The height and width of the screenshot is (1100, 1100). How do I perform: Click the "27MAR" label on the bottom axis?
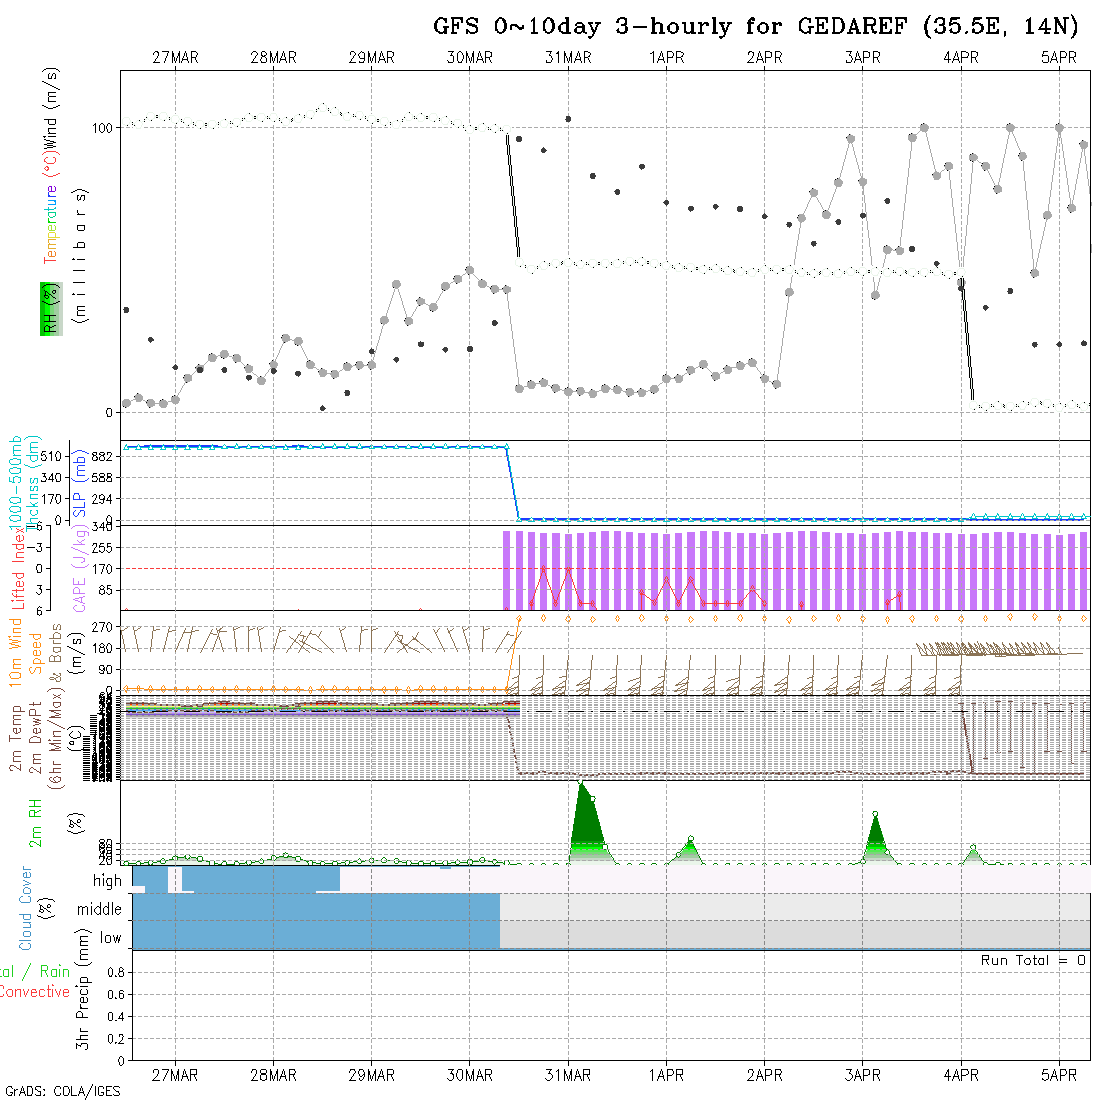tap(175, 1075)
